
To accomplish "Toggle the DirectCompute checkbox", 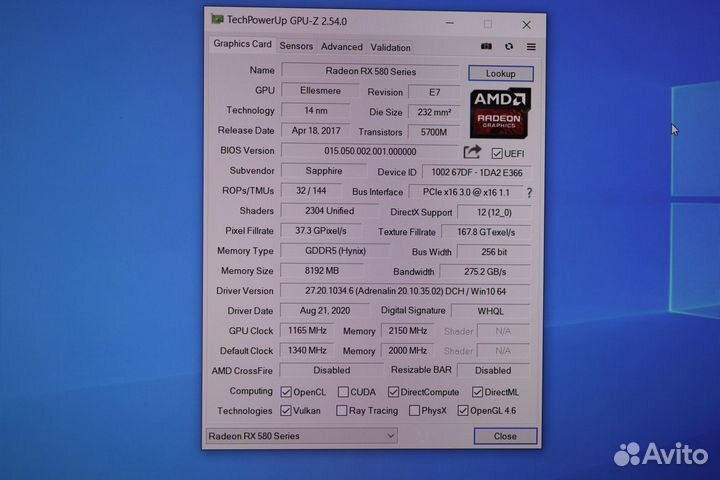I will tap(393, 392).
